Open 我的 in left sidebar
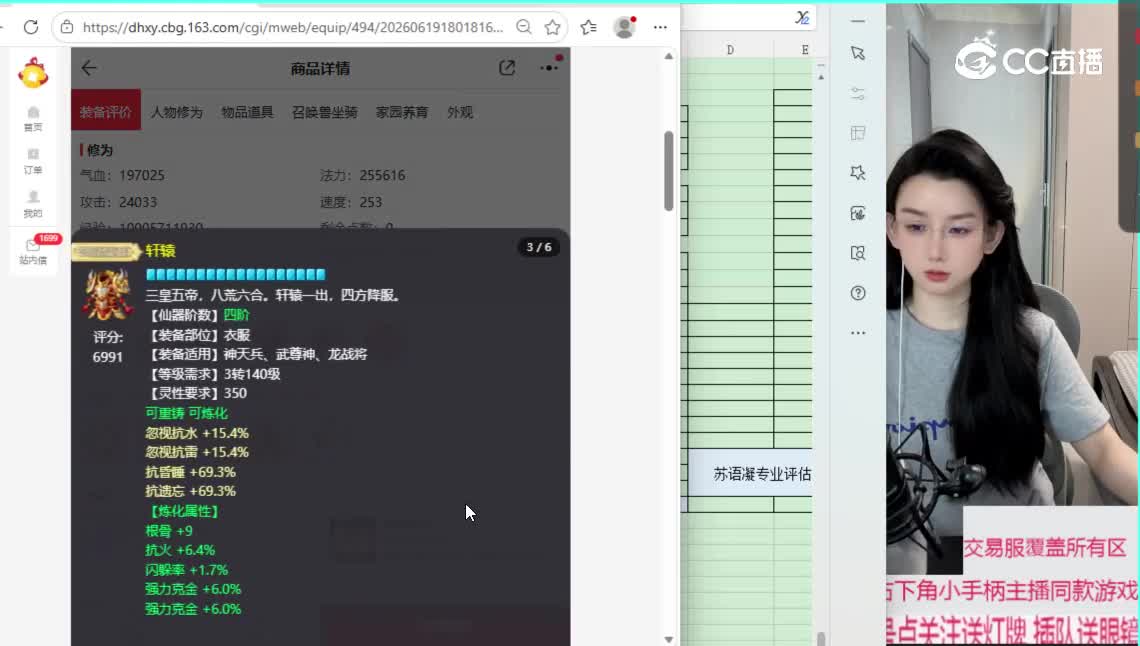The image size is (1140, 646). pyautogui.click(x=33, y=204)
